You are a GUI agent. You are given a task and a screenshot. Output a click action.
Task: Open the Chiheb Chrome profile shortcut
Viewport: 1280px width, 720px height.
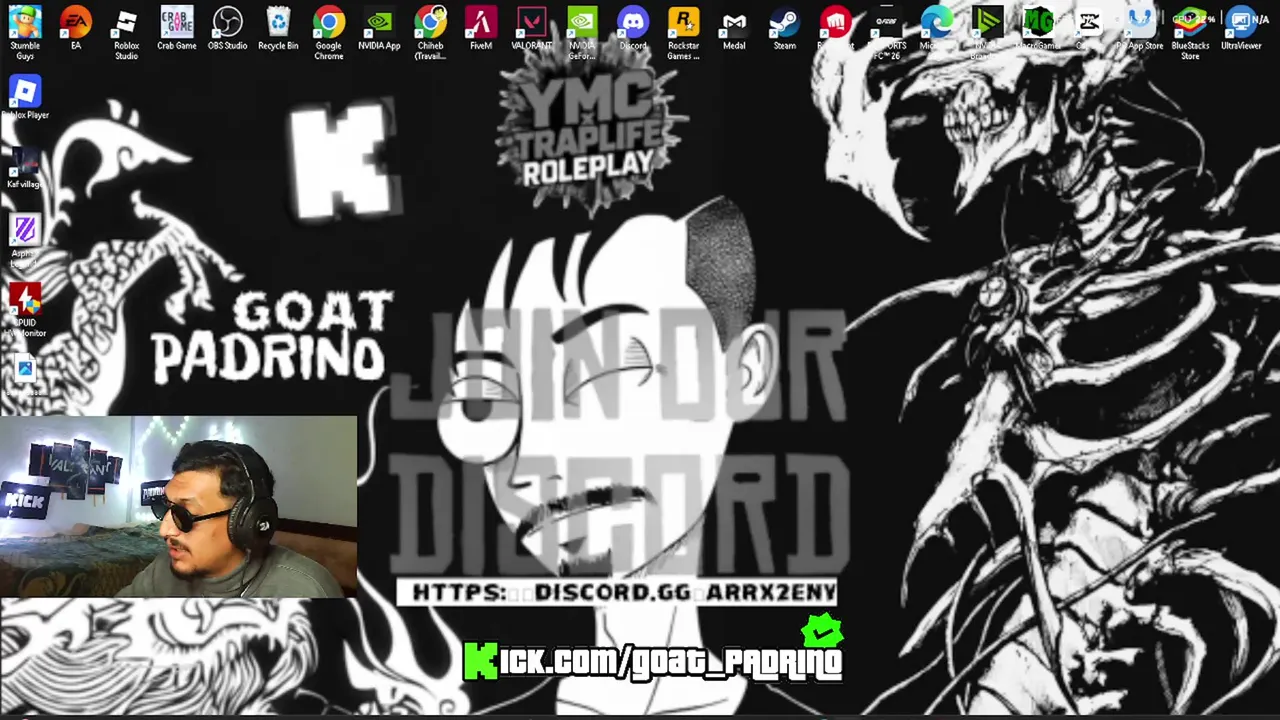tap(430, 32)
